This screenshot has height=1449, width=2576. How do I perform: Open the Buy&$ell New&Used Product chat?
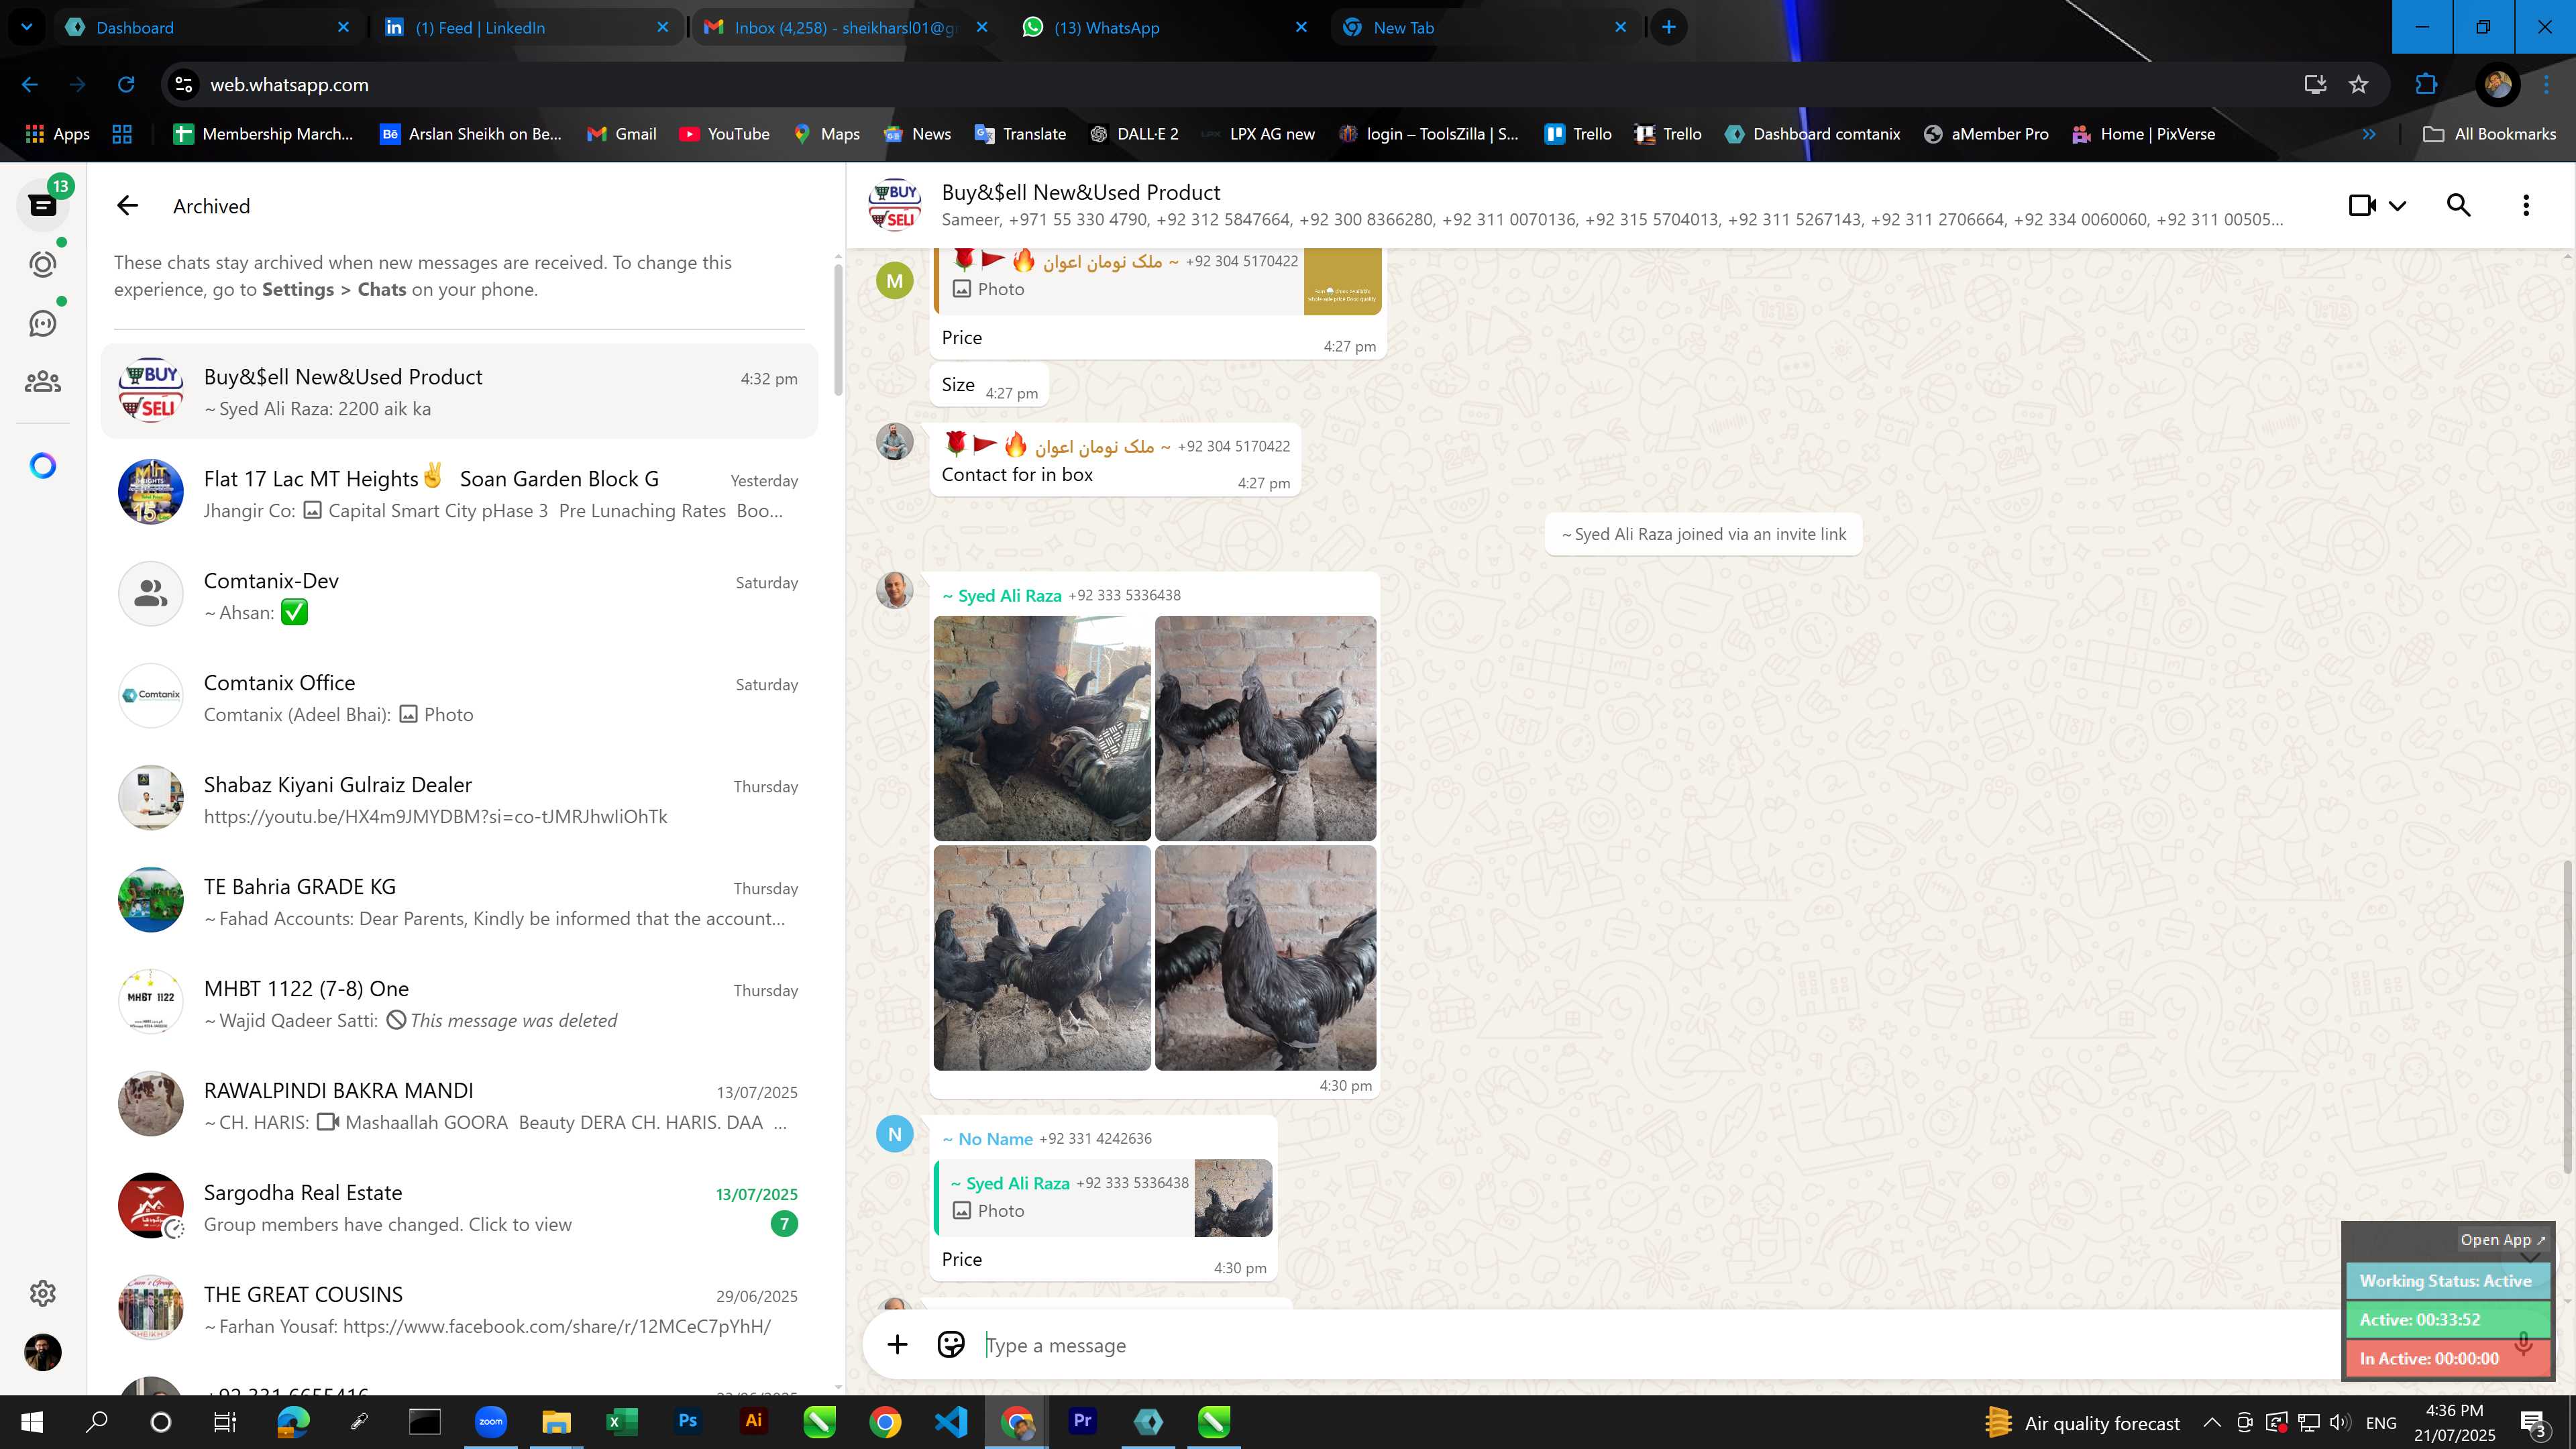(x=459, y=391)
